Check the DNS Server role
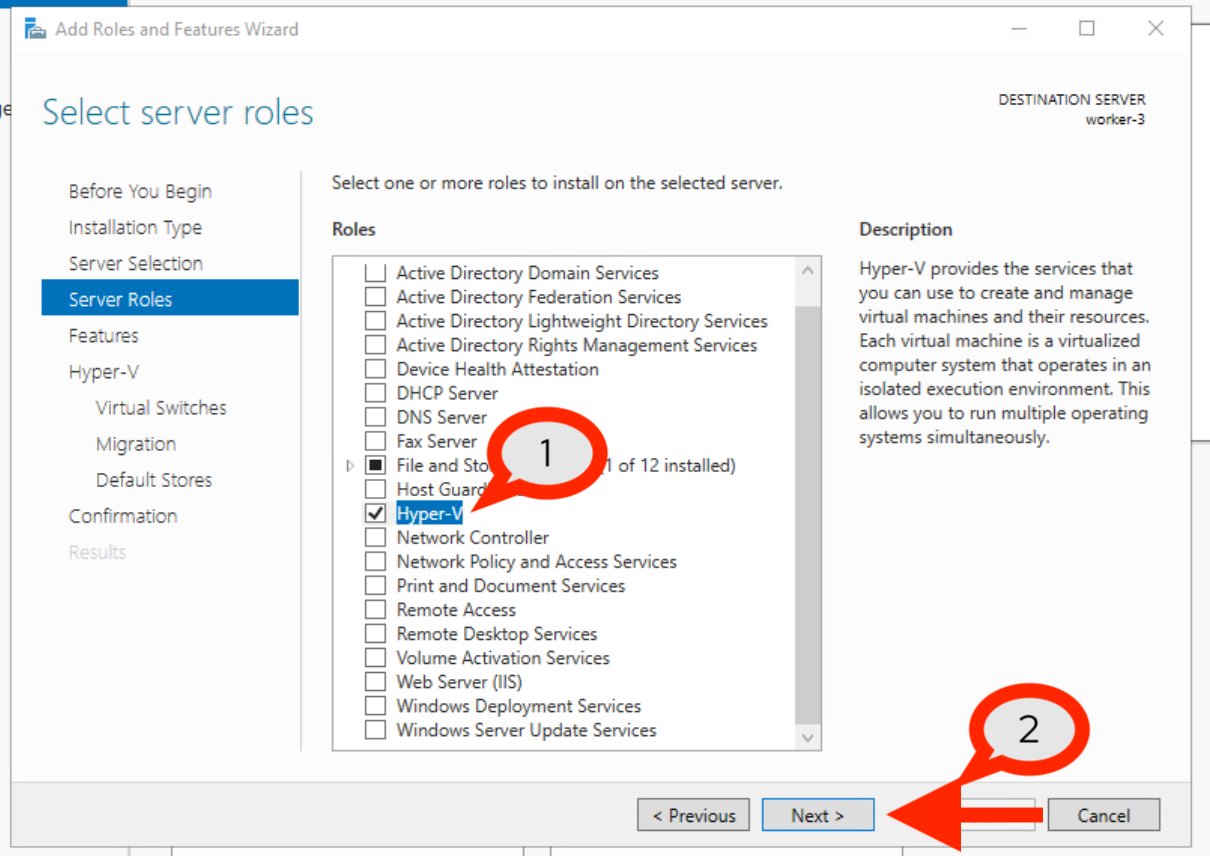This screenshot has height=856, width=1210. (377, 416)
